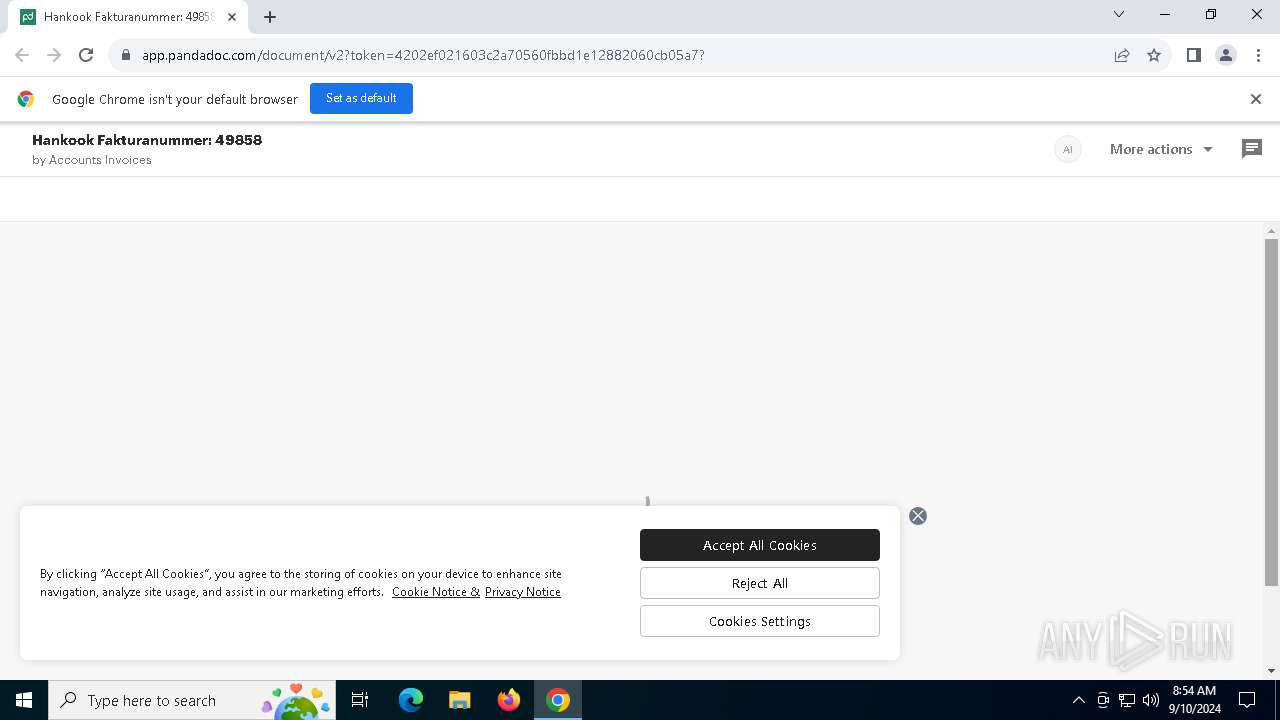Click the scrollbar down arrow
This screenshot has width=1280, height=720.
pos(1271,671)
